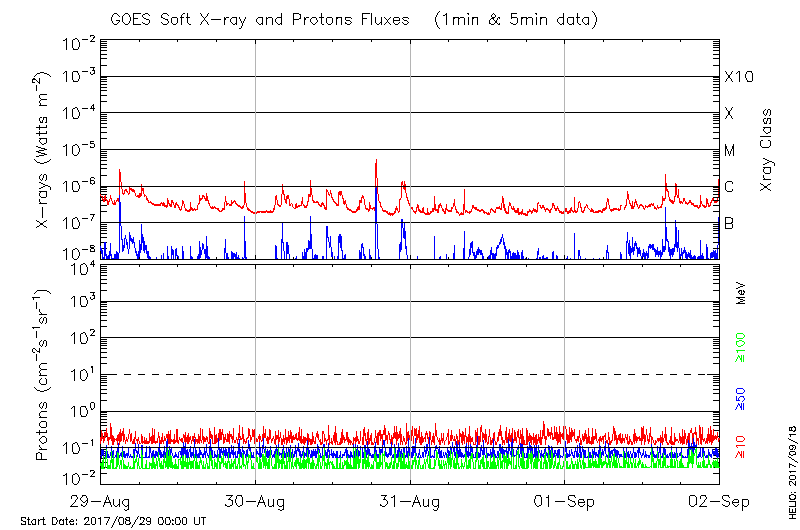This screenshot has height=530, width=800.
Task: Click the "Xray Class" right-axis label
Action: pyautogui.click(x=767, y=150)
